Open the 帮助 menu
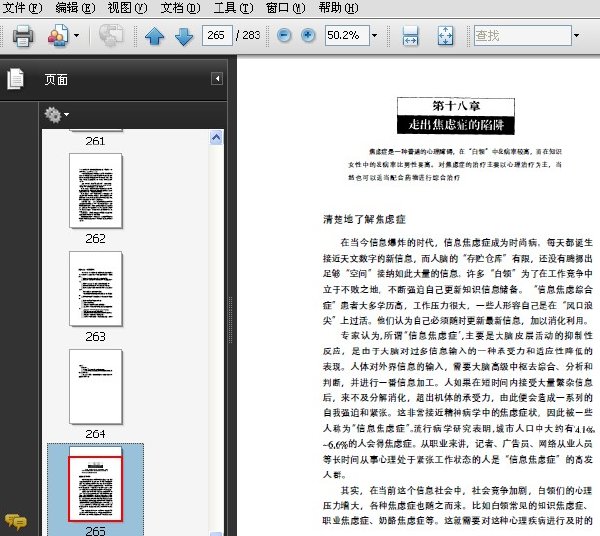 (339, 8)
